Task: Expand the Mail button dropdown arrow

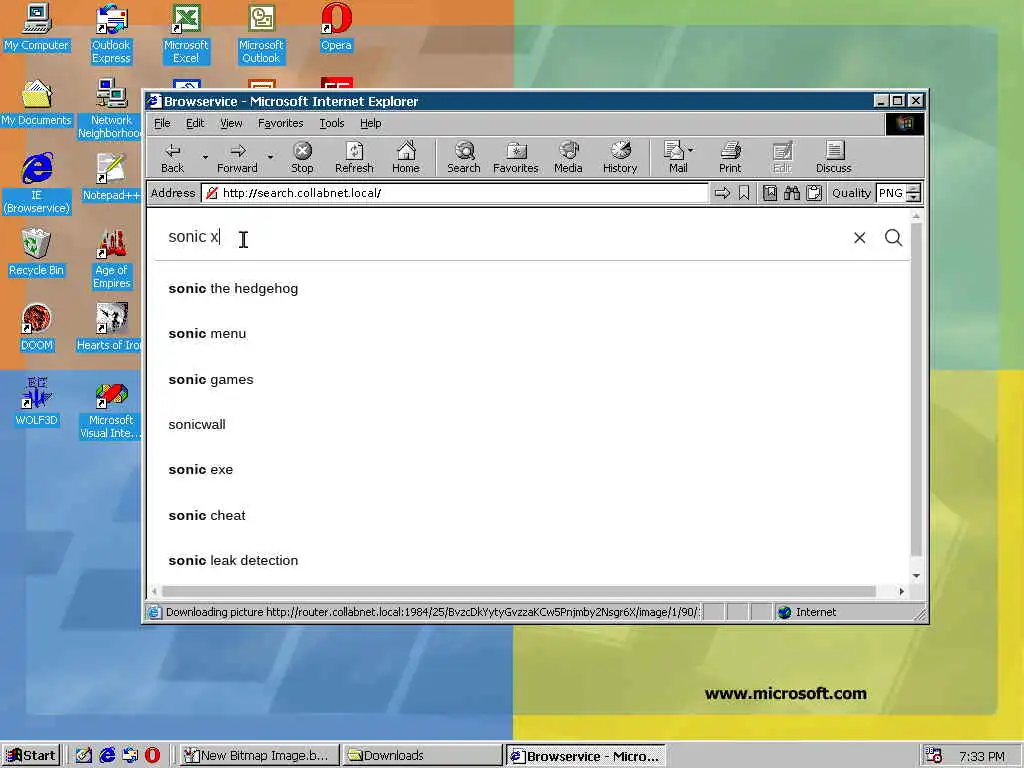Action: click(691, 150)
